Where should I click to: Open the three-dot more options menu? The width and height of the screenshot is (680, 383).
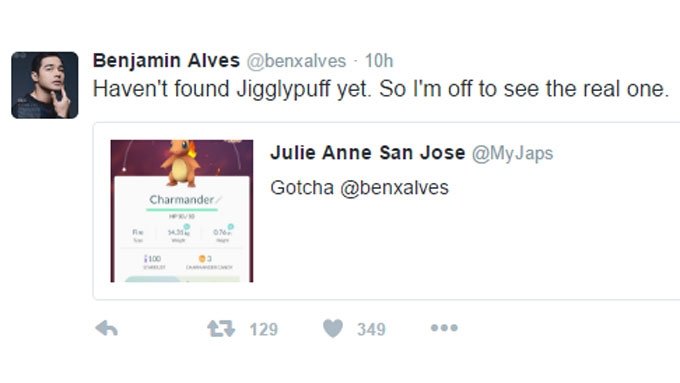pos(444,328)
